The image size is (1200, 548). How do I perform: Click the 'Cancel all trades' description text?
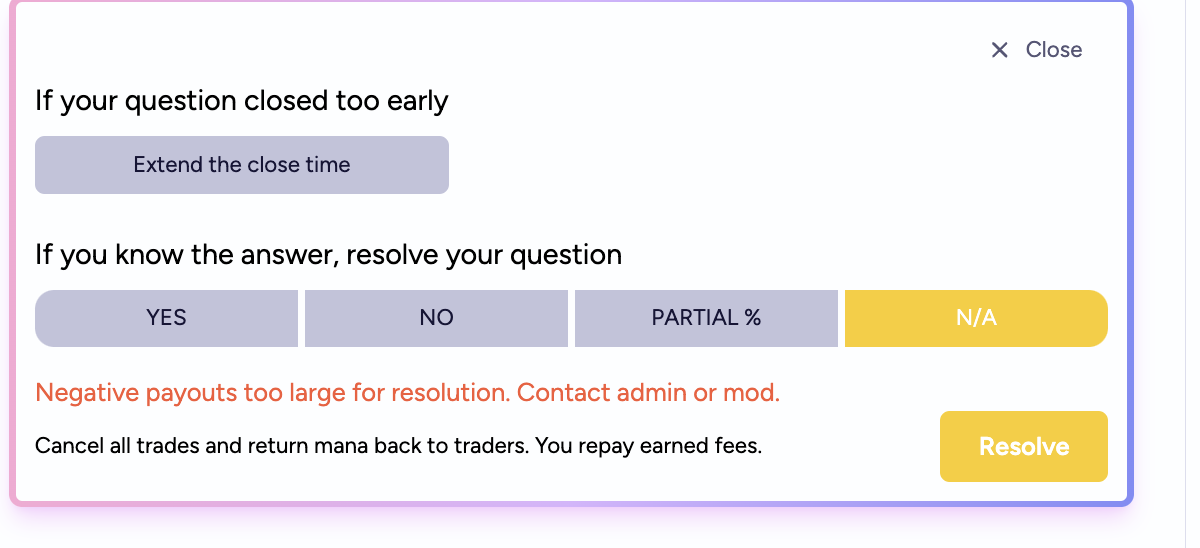coord(398,446)
